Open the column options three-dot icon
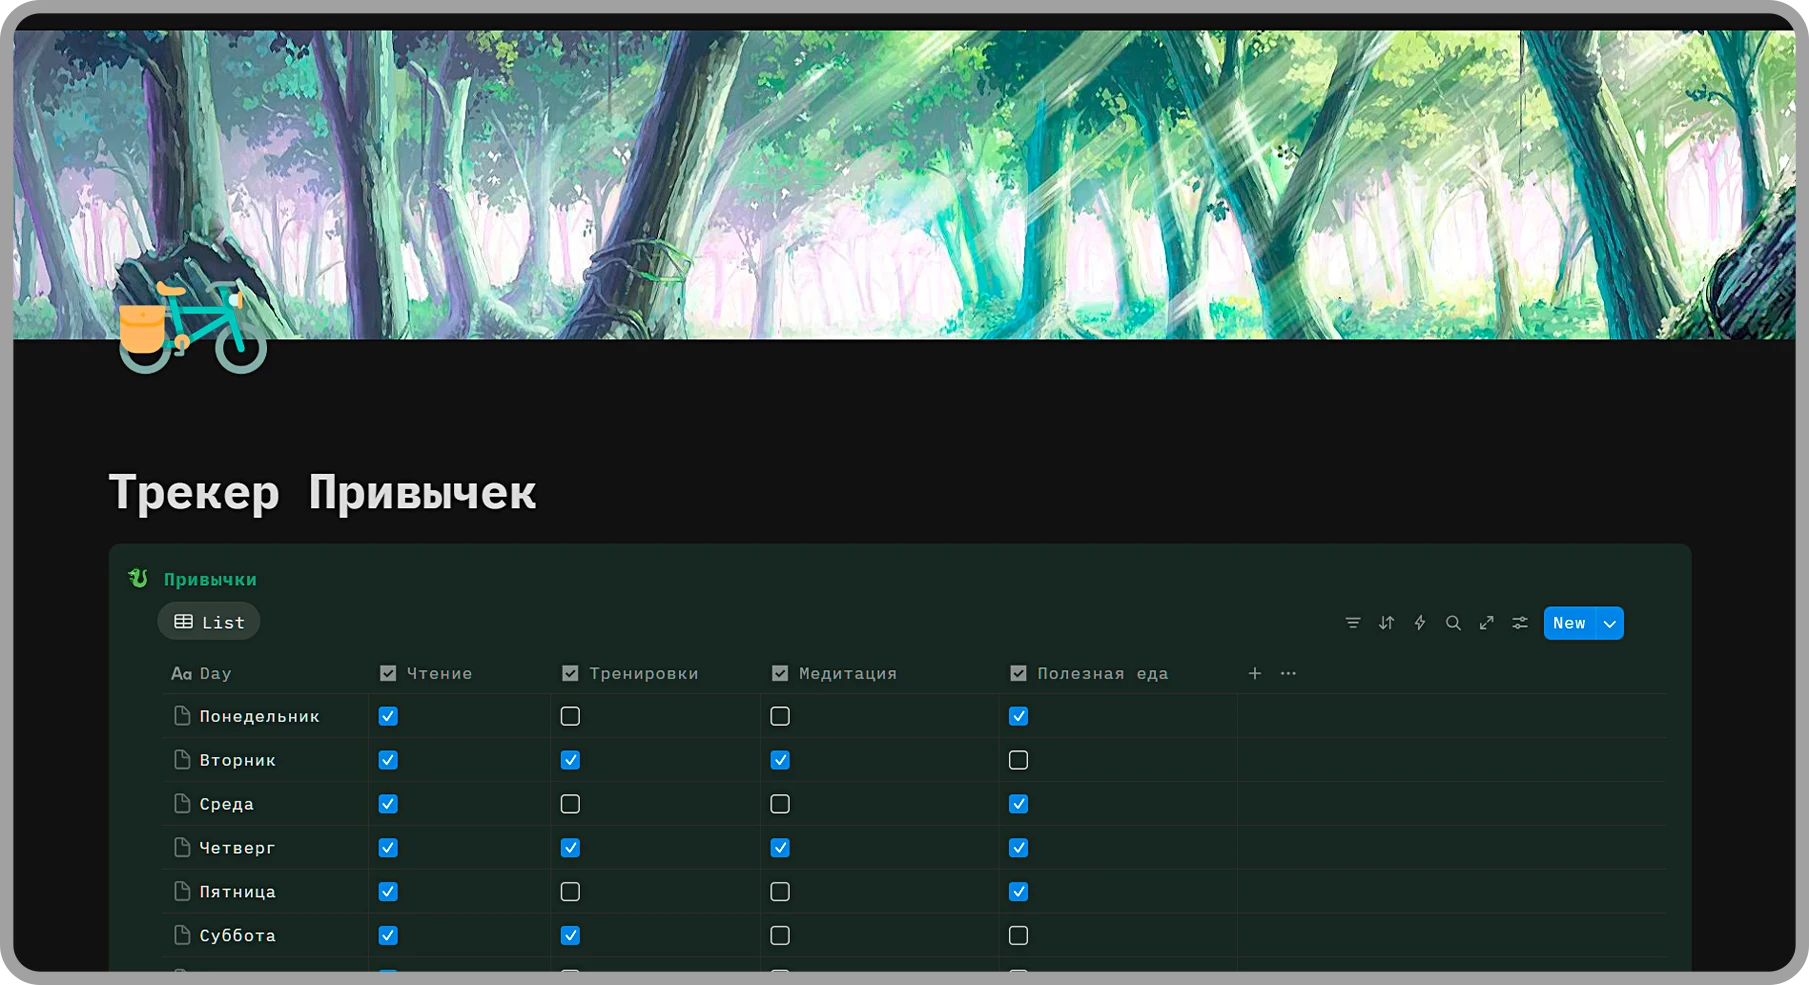Screen dimensions: 1809x985 click(1288, 674)
